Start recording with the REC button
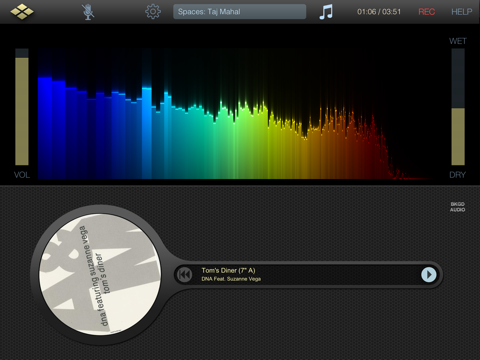This screenshot has width=480, height=360. pyautogui.click(x=426, y=12)
